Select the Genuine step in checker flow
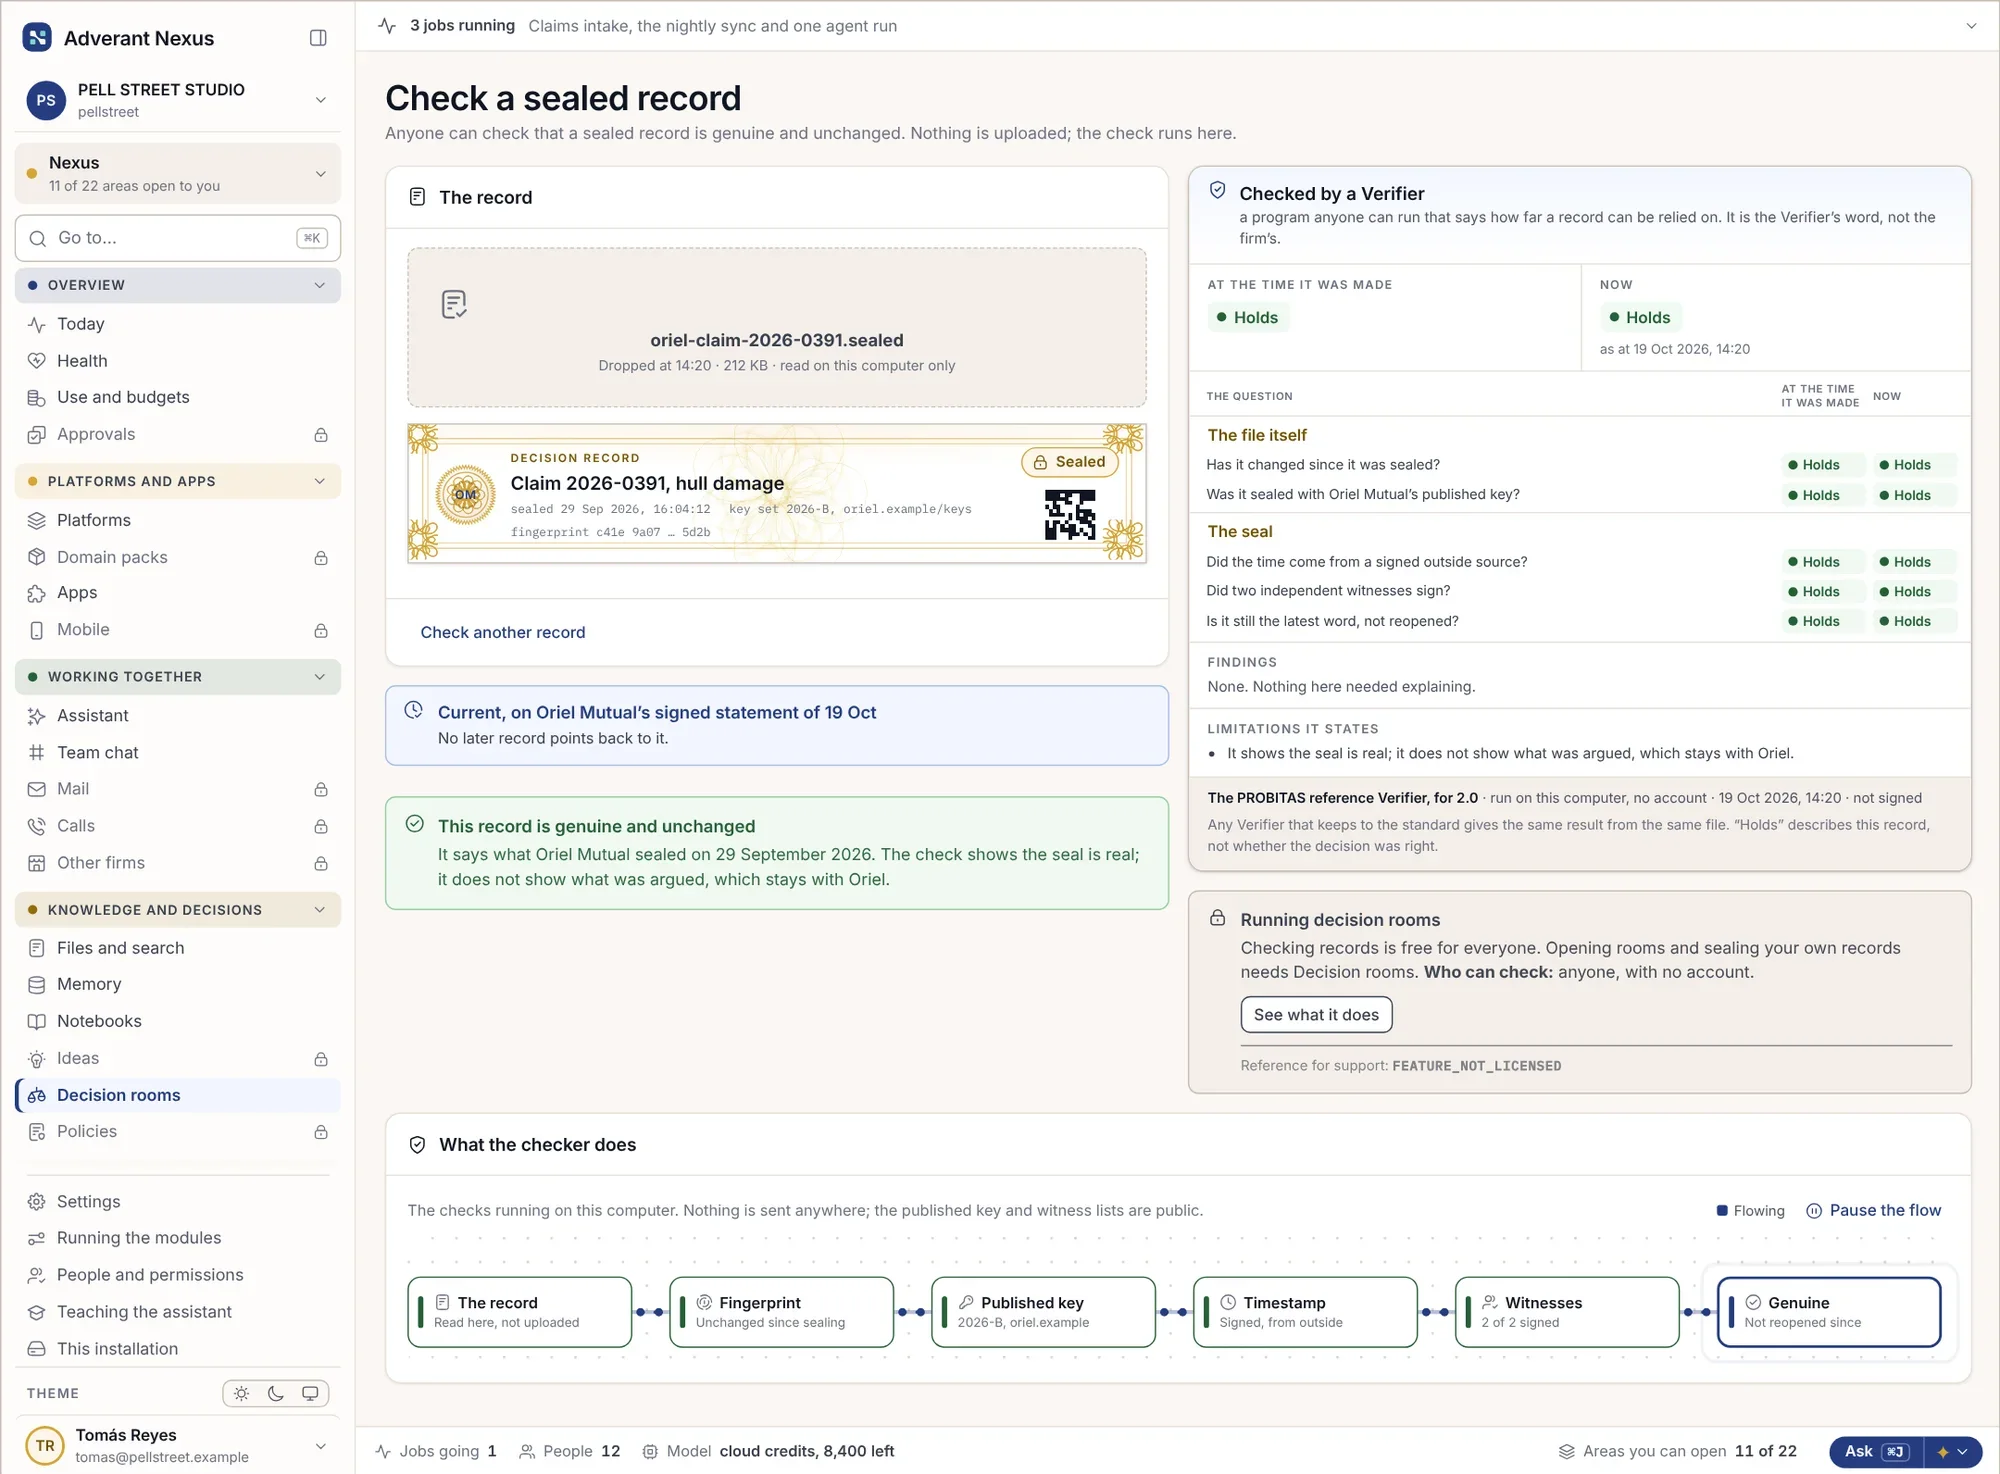2000x1474 pixels. coord(1829,1312)
